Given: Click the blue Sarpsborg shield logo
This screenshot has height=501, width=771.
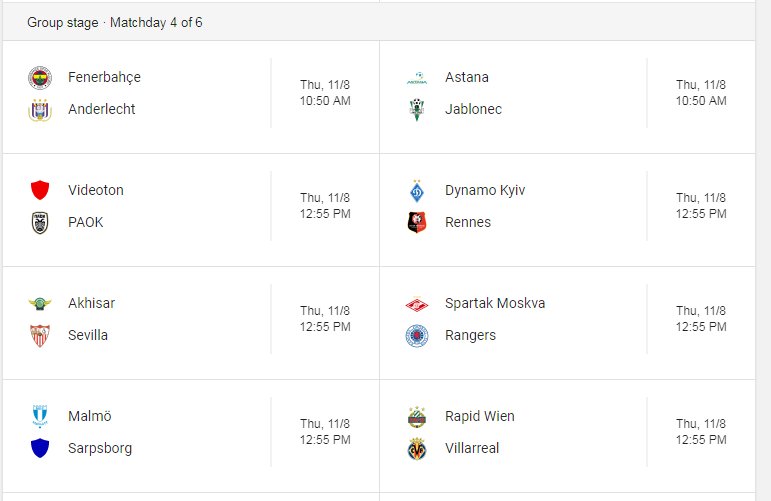Looking at the screenshot, I should tap(40, 448).
